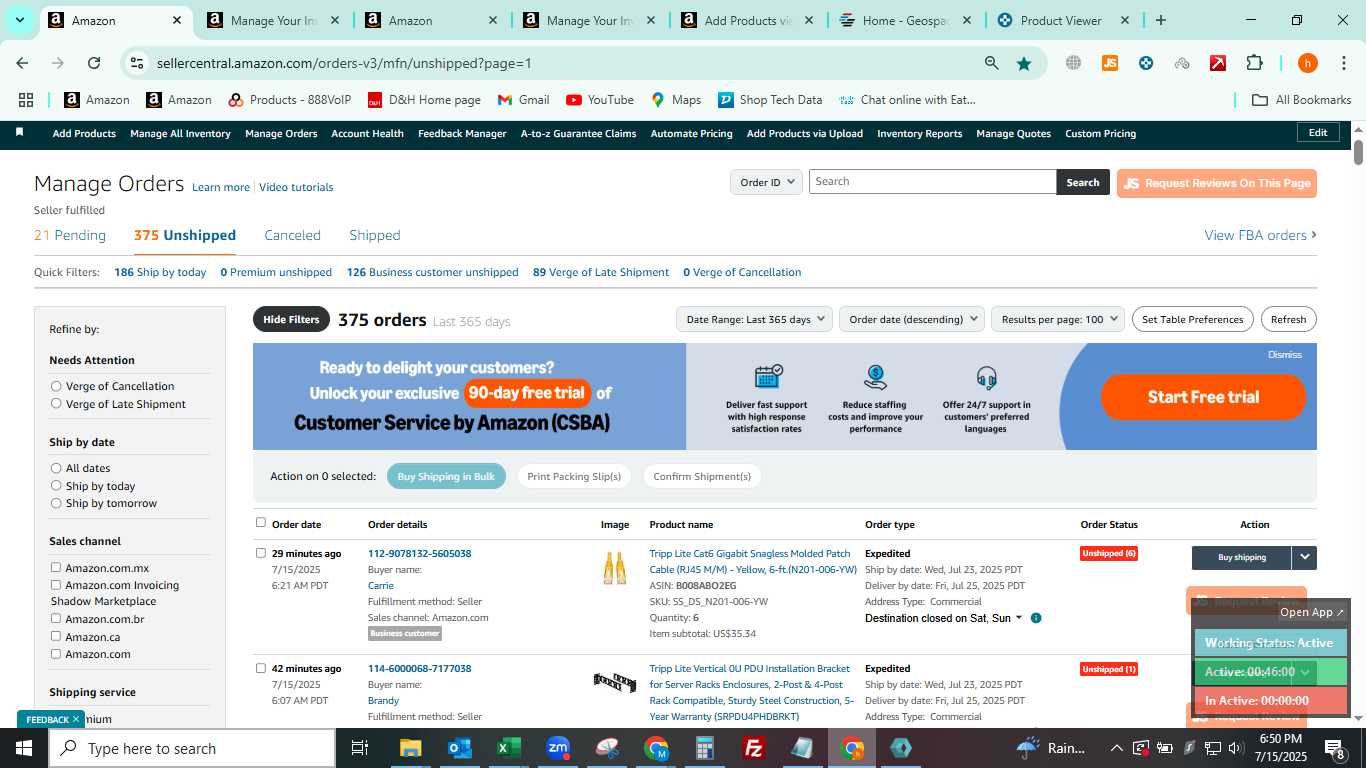Viewport: 1366px width, 768px height.
Task: Click the bookmark flag in Seller Central header
Action: pos(19,133)
